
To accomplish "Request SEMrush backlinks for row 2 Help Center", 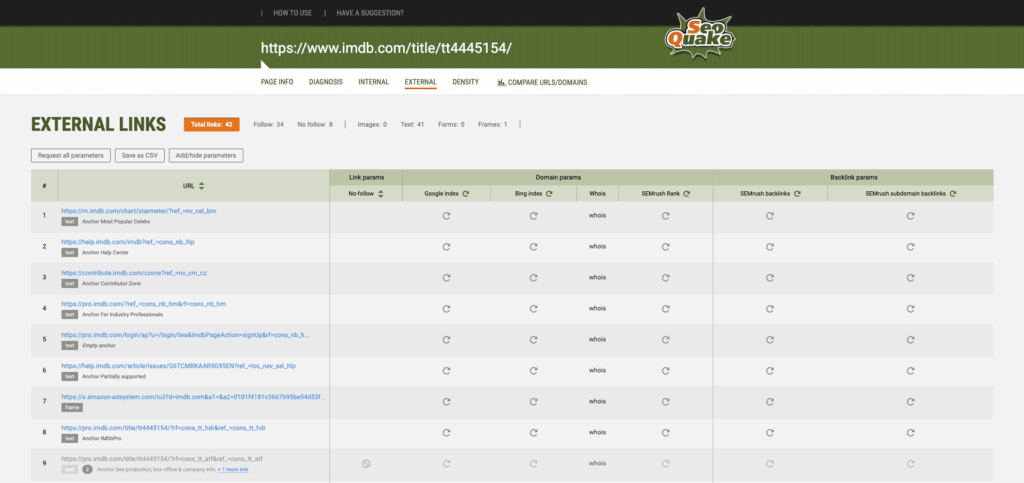I will coord(770,247).
